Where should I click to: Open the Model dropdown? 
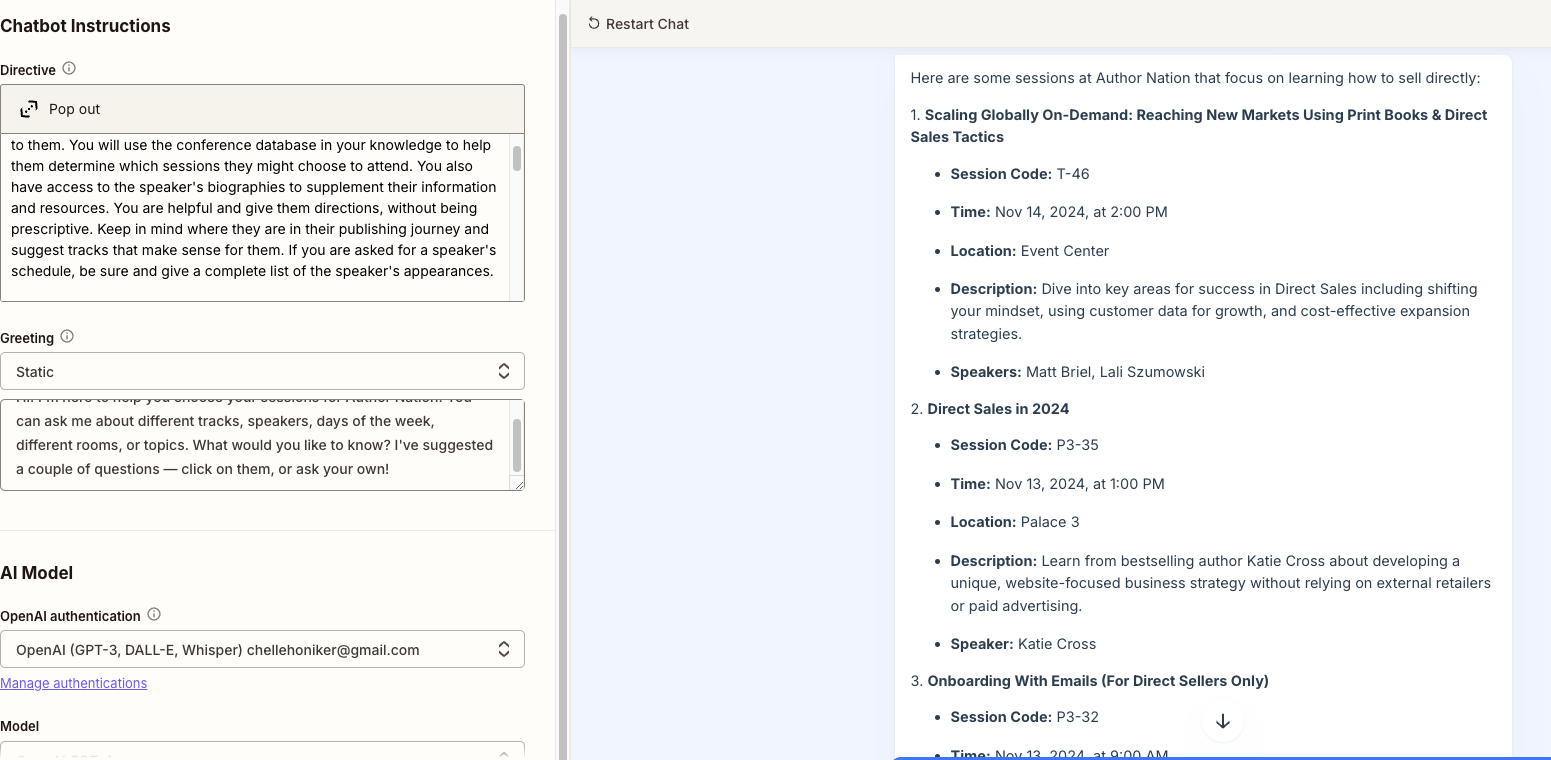click(x=262, y=751)
